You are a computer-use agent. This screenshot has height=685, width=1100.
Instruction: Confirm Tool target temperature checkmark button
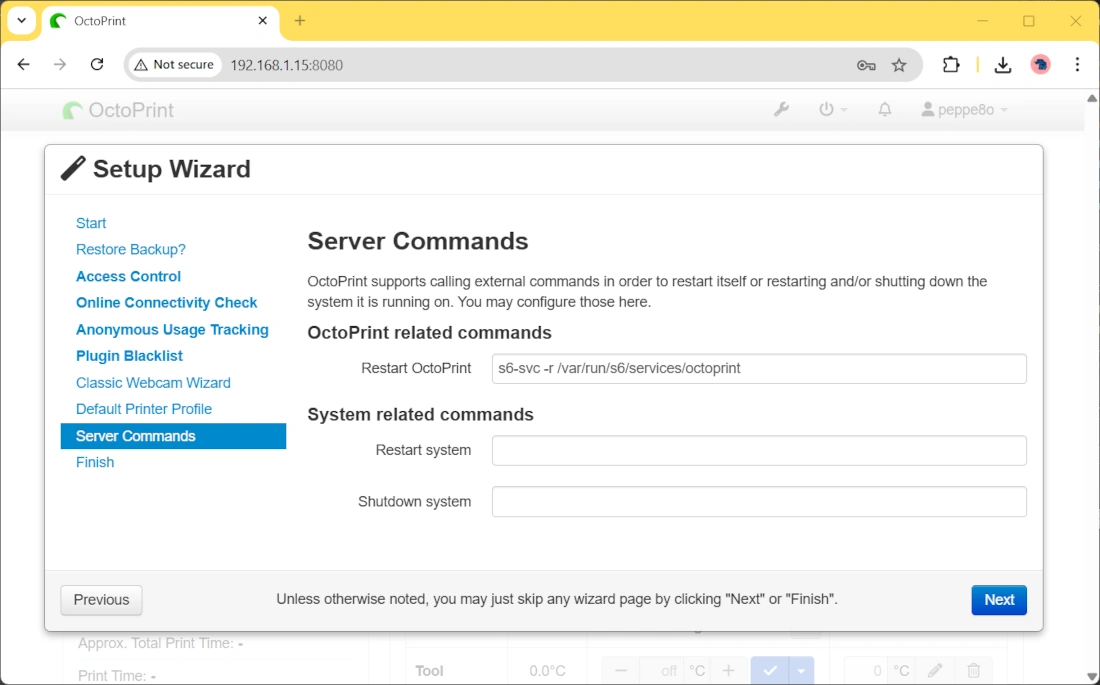point(770,671)
